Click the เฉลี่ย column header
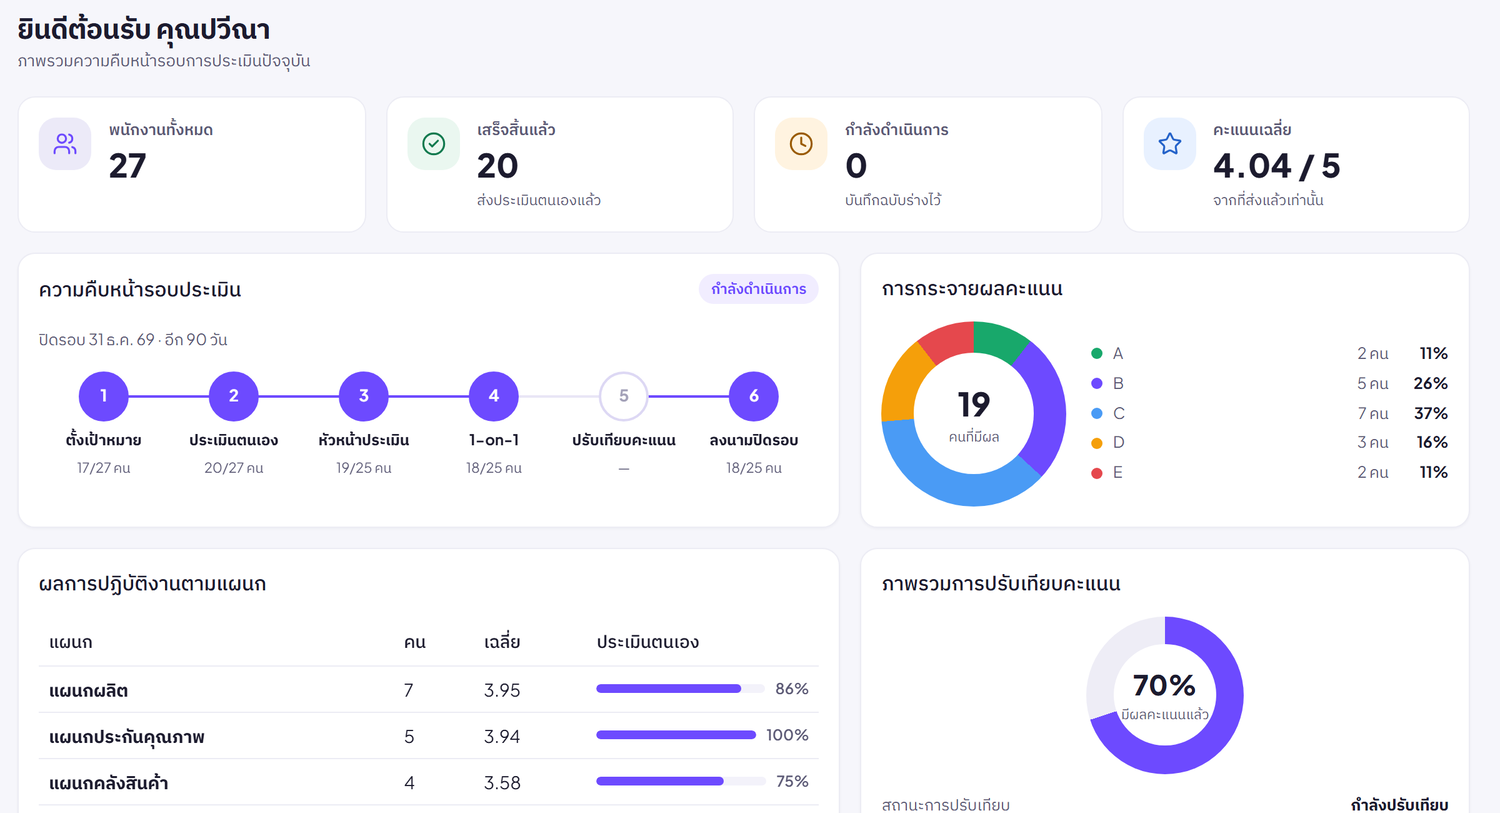The width and height of the screenshot is (1500, 813). (x=502, y=642)
